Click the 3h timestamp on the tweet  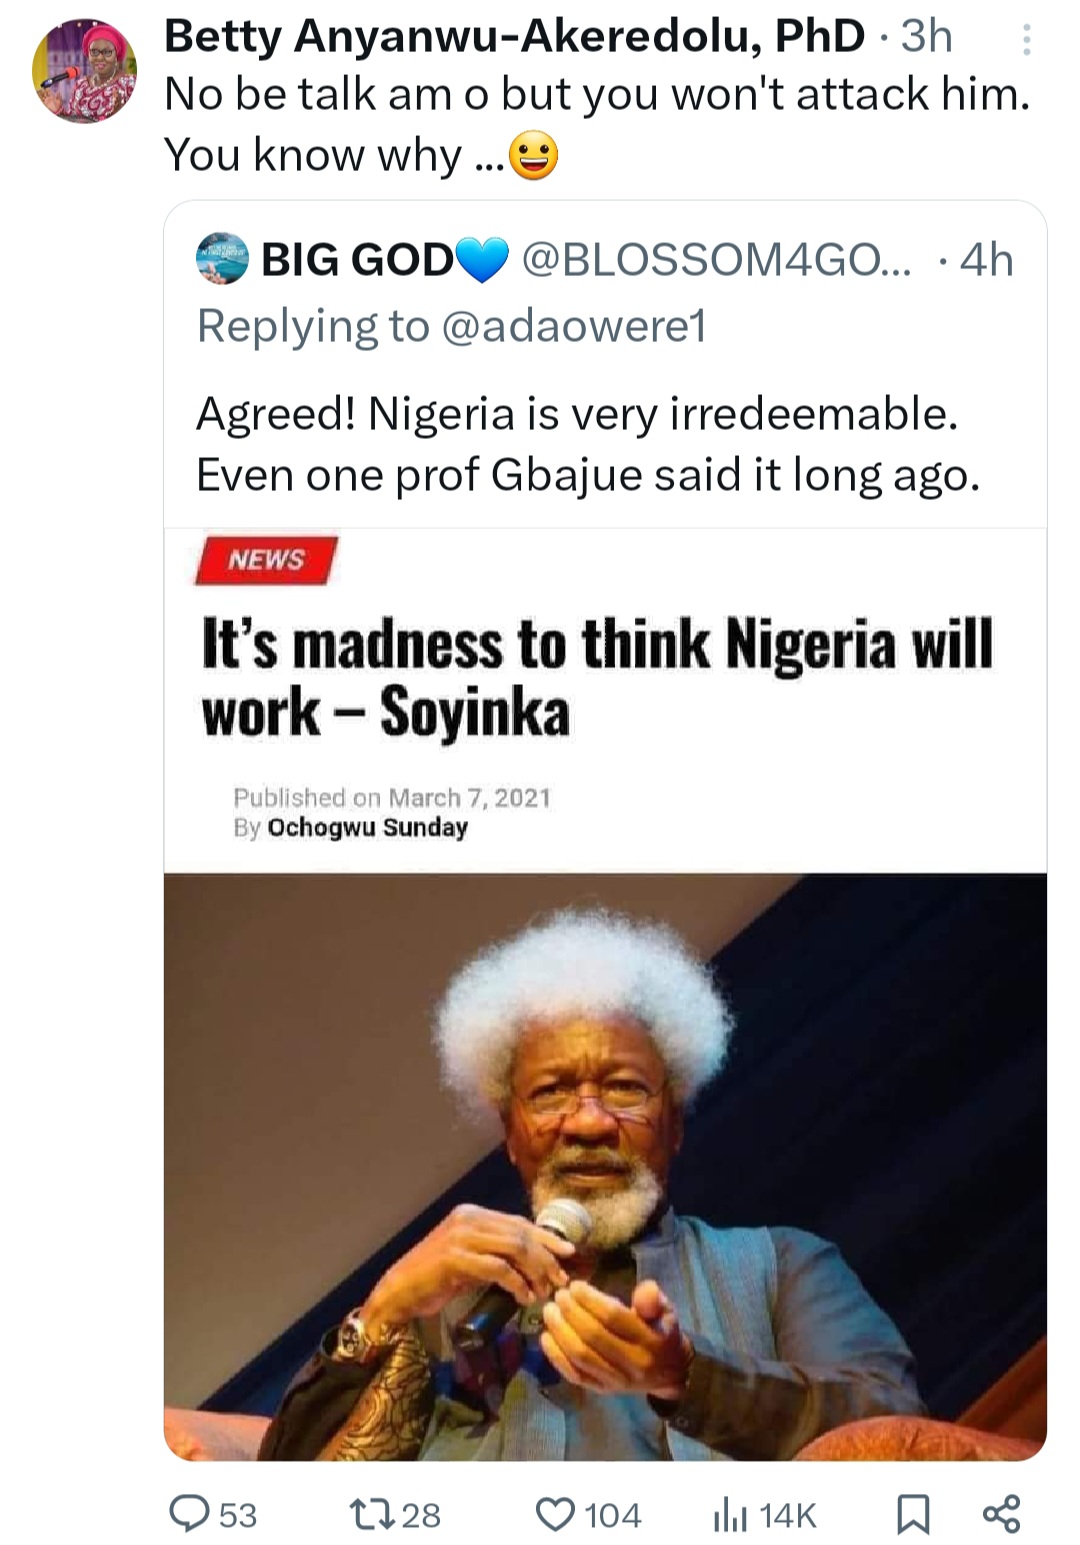tap(926, 37)
